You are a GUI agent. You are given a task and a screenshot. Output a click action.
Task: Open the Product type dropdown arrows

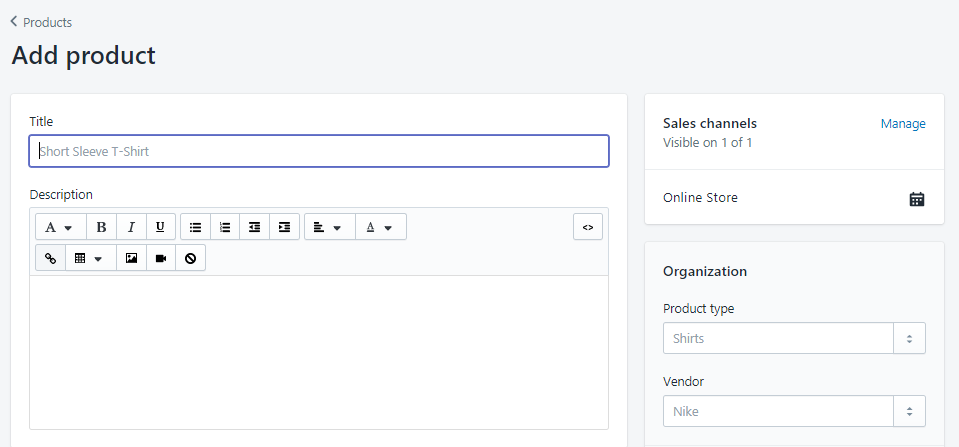click(909, 338)
